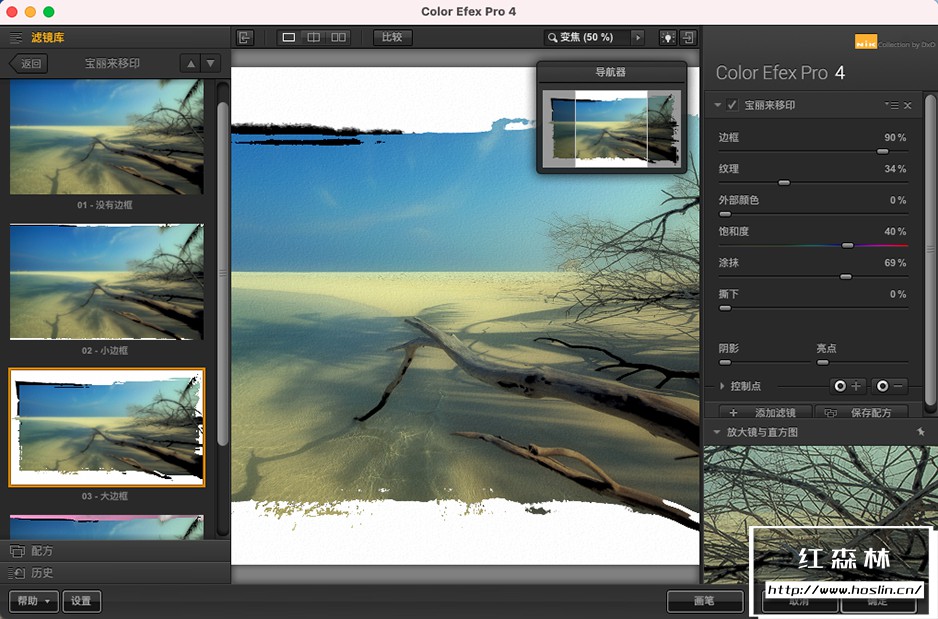938x619 pixels.
Task: Add a positive control point
Action: pyautogui.click(x=847, y=386)
